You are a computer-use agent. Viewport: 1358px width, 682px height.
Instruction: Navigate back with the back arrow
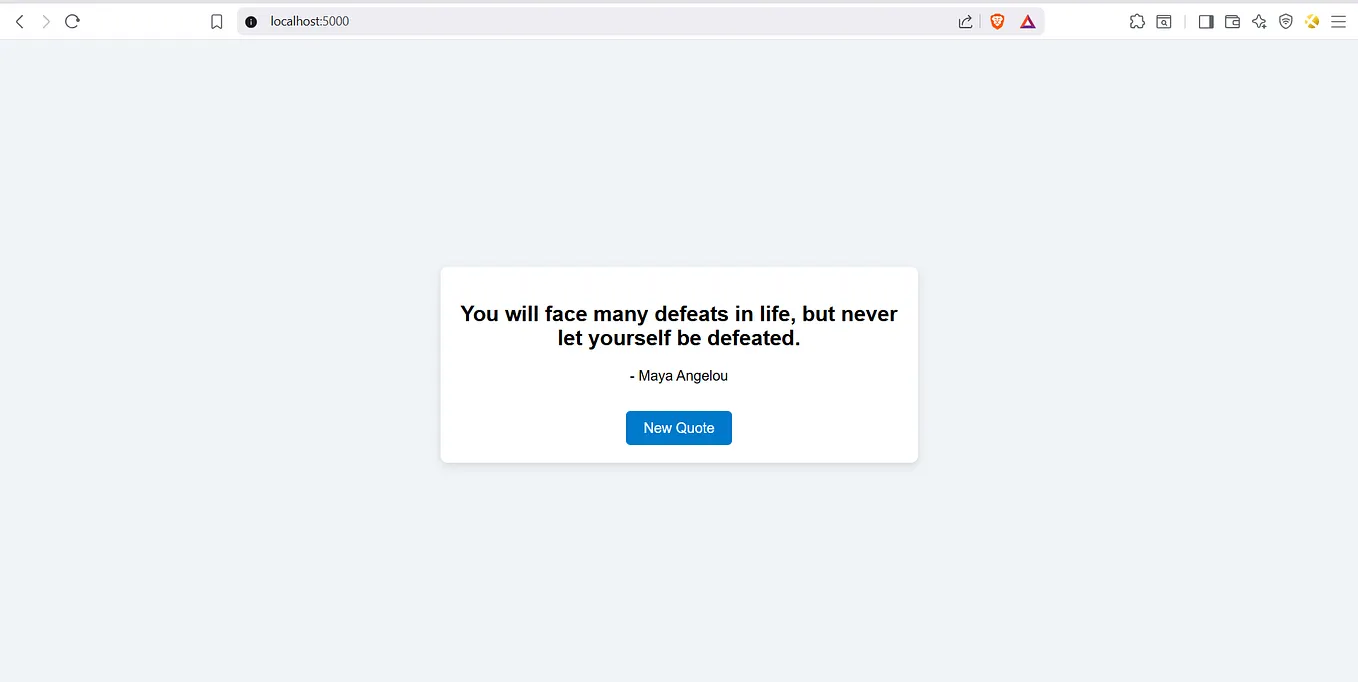[19, 20]
